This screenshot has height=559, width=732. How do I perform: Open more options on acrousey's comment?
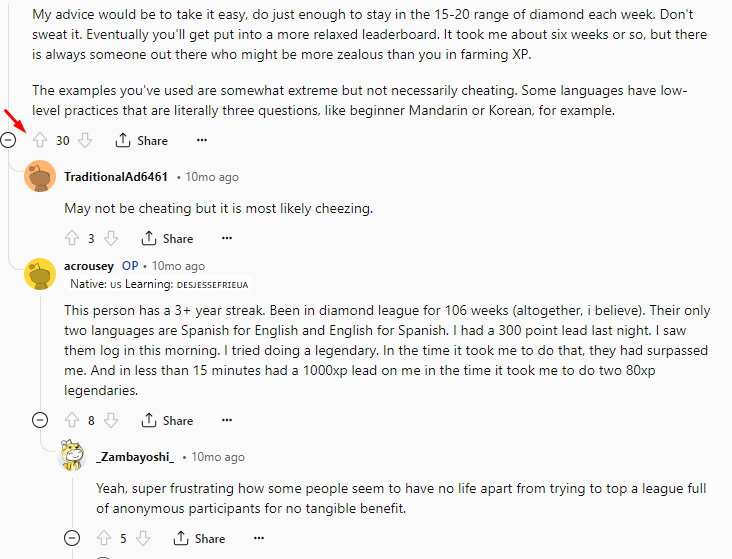click(x=227, y=420)
